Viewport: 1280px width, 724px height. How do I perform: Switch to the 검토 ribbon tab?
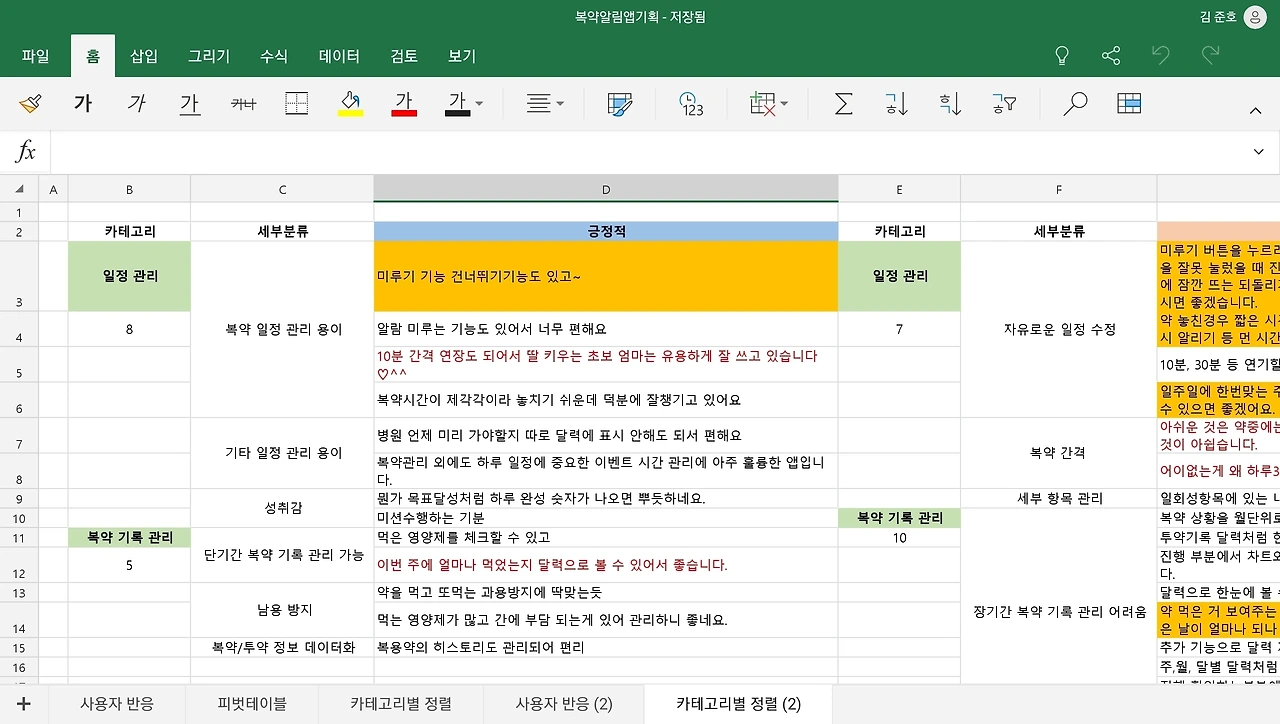coord(405,56)
